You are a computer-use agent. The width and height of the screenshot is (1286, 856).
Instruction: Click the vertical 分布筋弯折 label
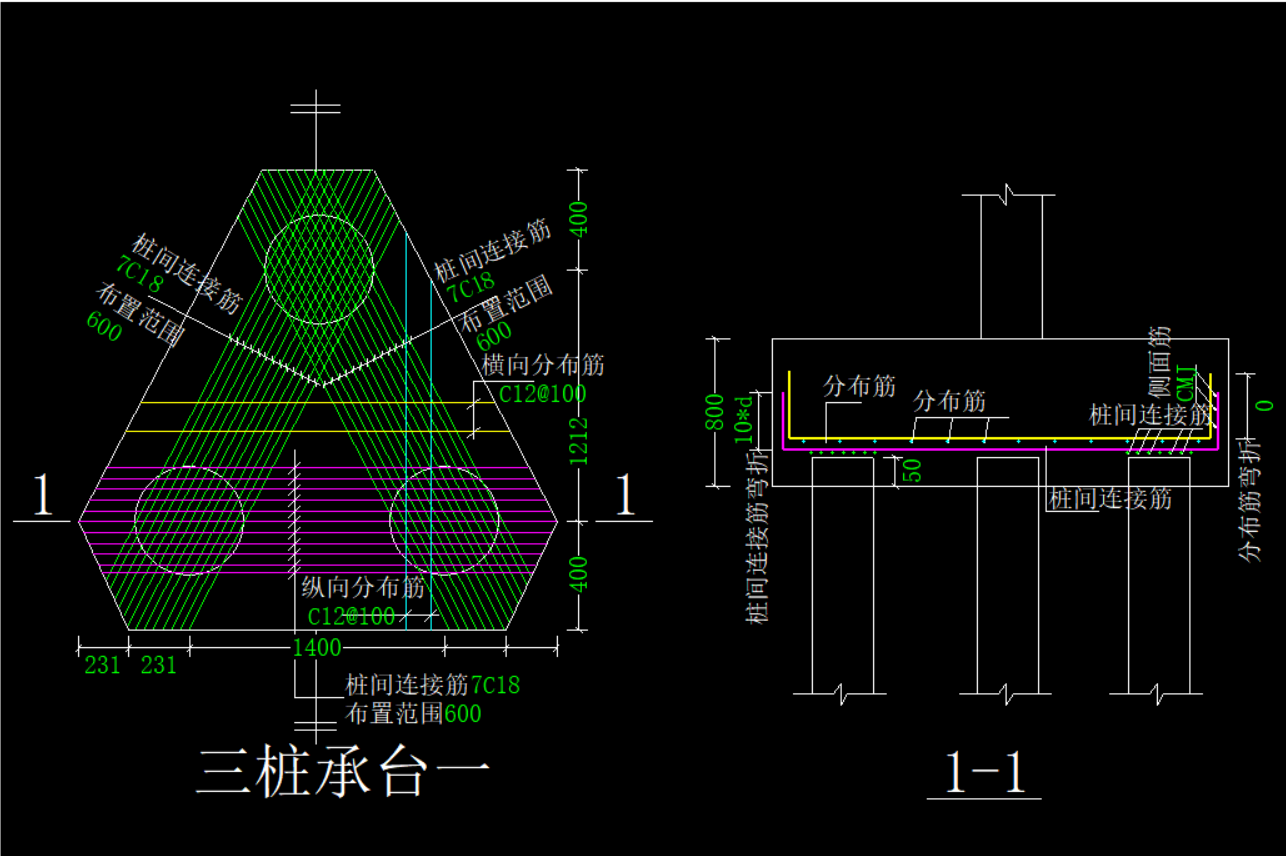(x=1250, y=500)
